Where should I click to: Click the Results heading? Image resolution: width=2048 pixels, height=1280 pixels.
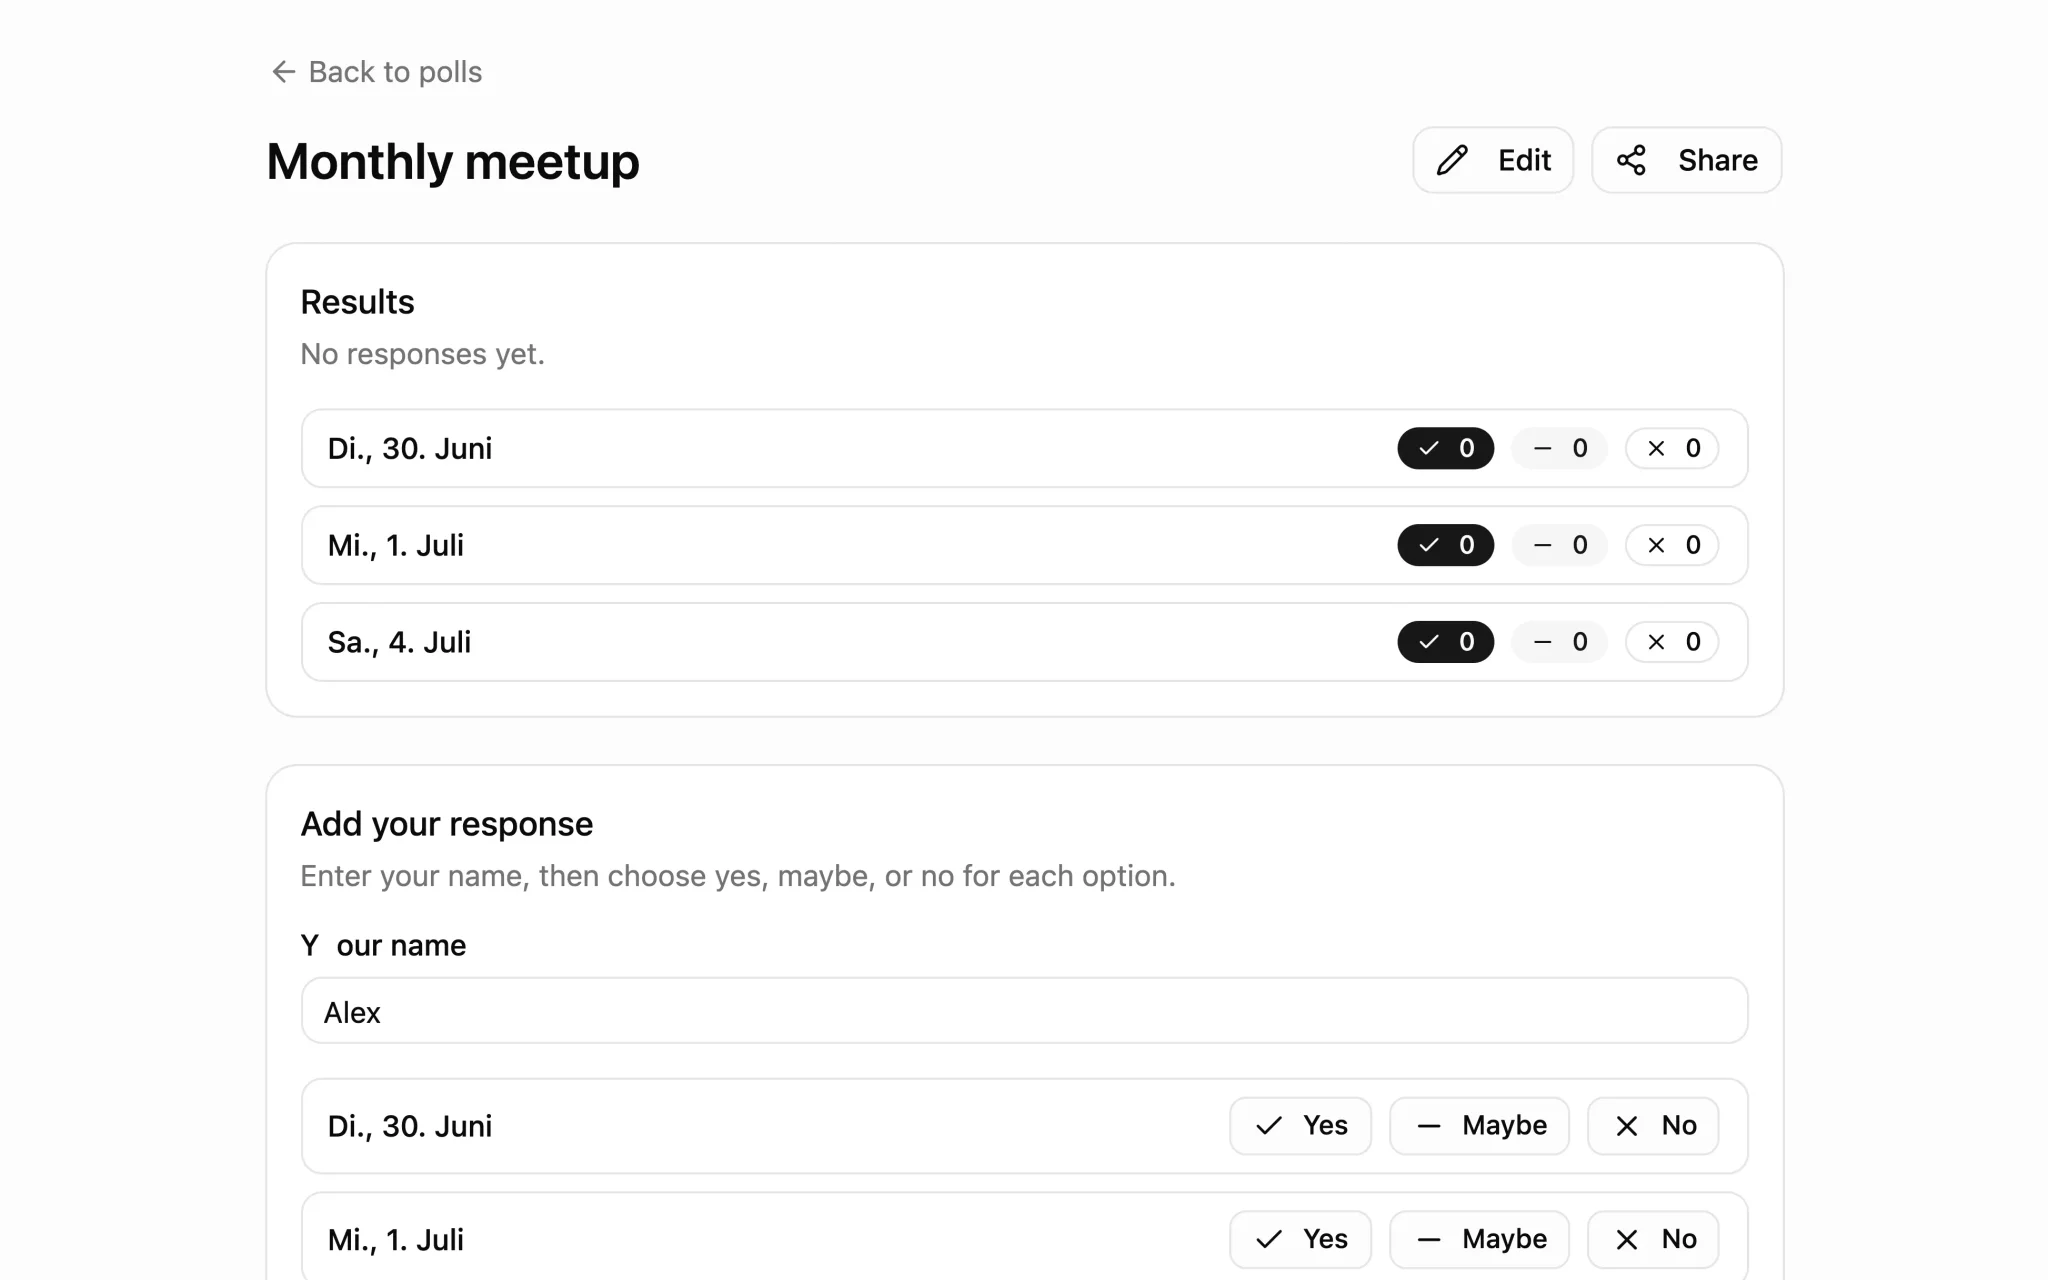(357, 302)
